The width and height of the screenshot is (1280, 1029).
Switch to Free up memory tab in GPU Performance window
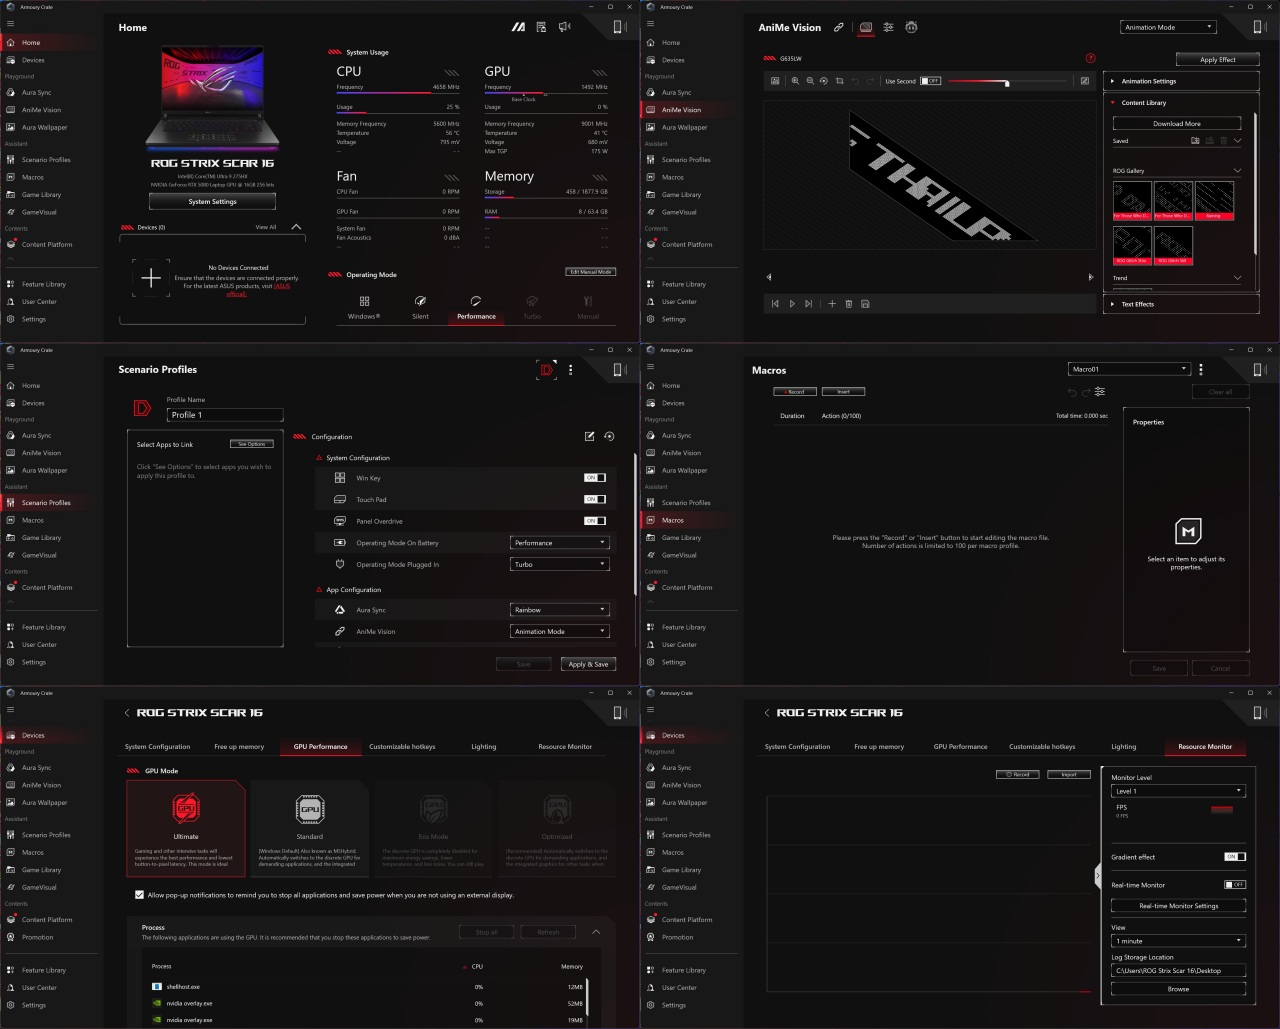click(x=239, y=747)
